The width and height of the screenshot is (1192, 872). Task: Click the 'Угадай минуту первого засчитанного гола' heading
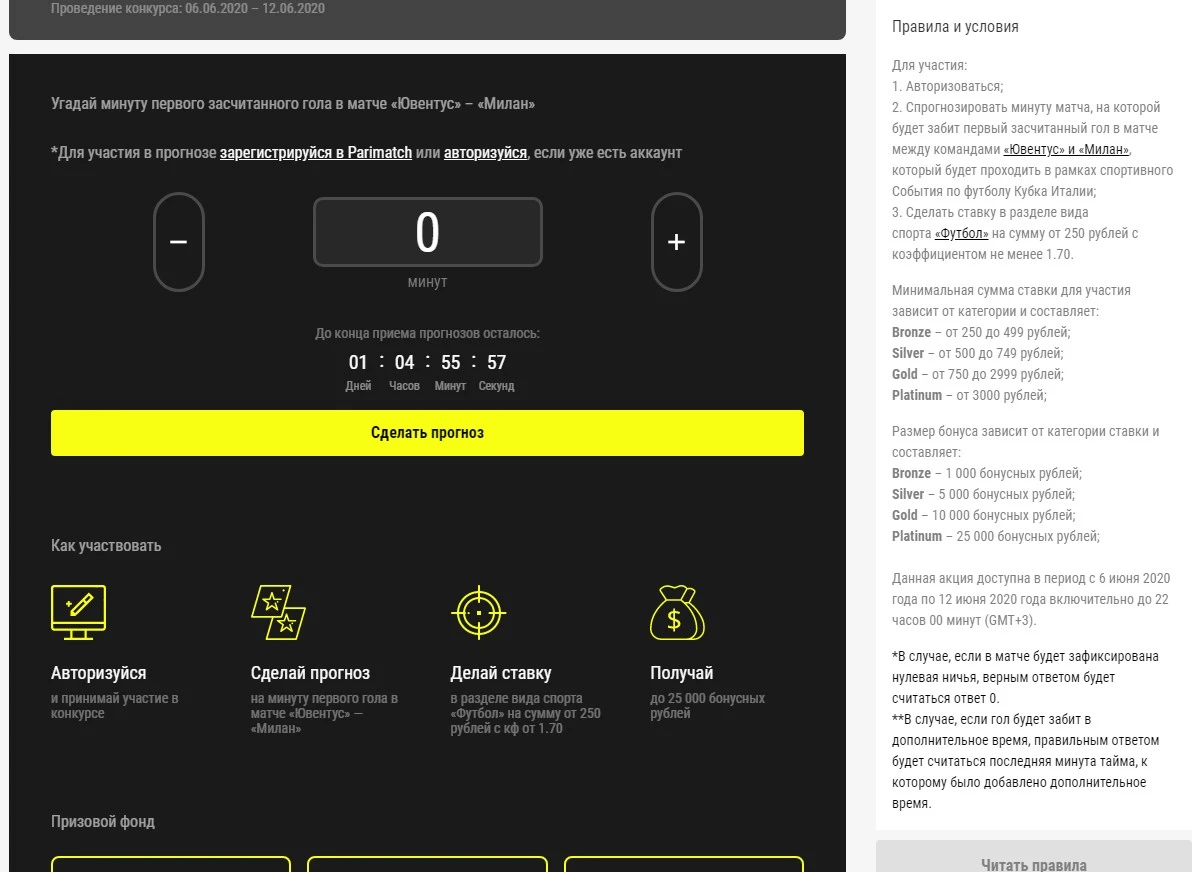(x=293, y=103)
